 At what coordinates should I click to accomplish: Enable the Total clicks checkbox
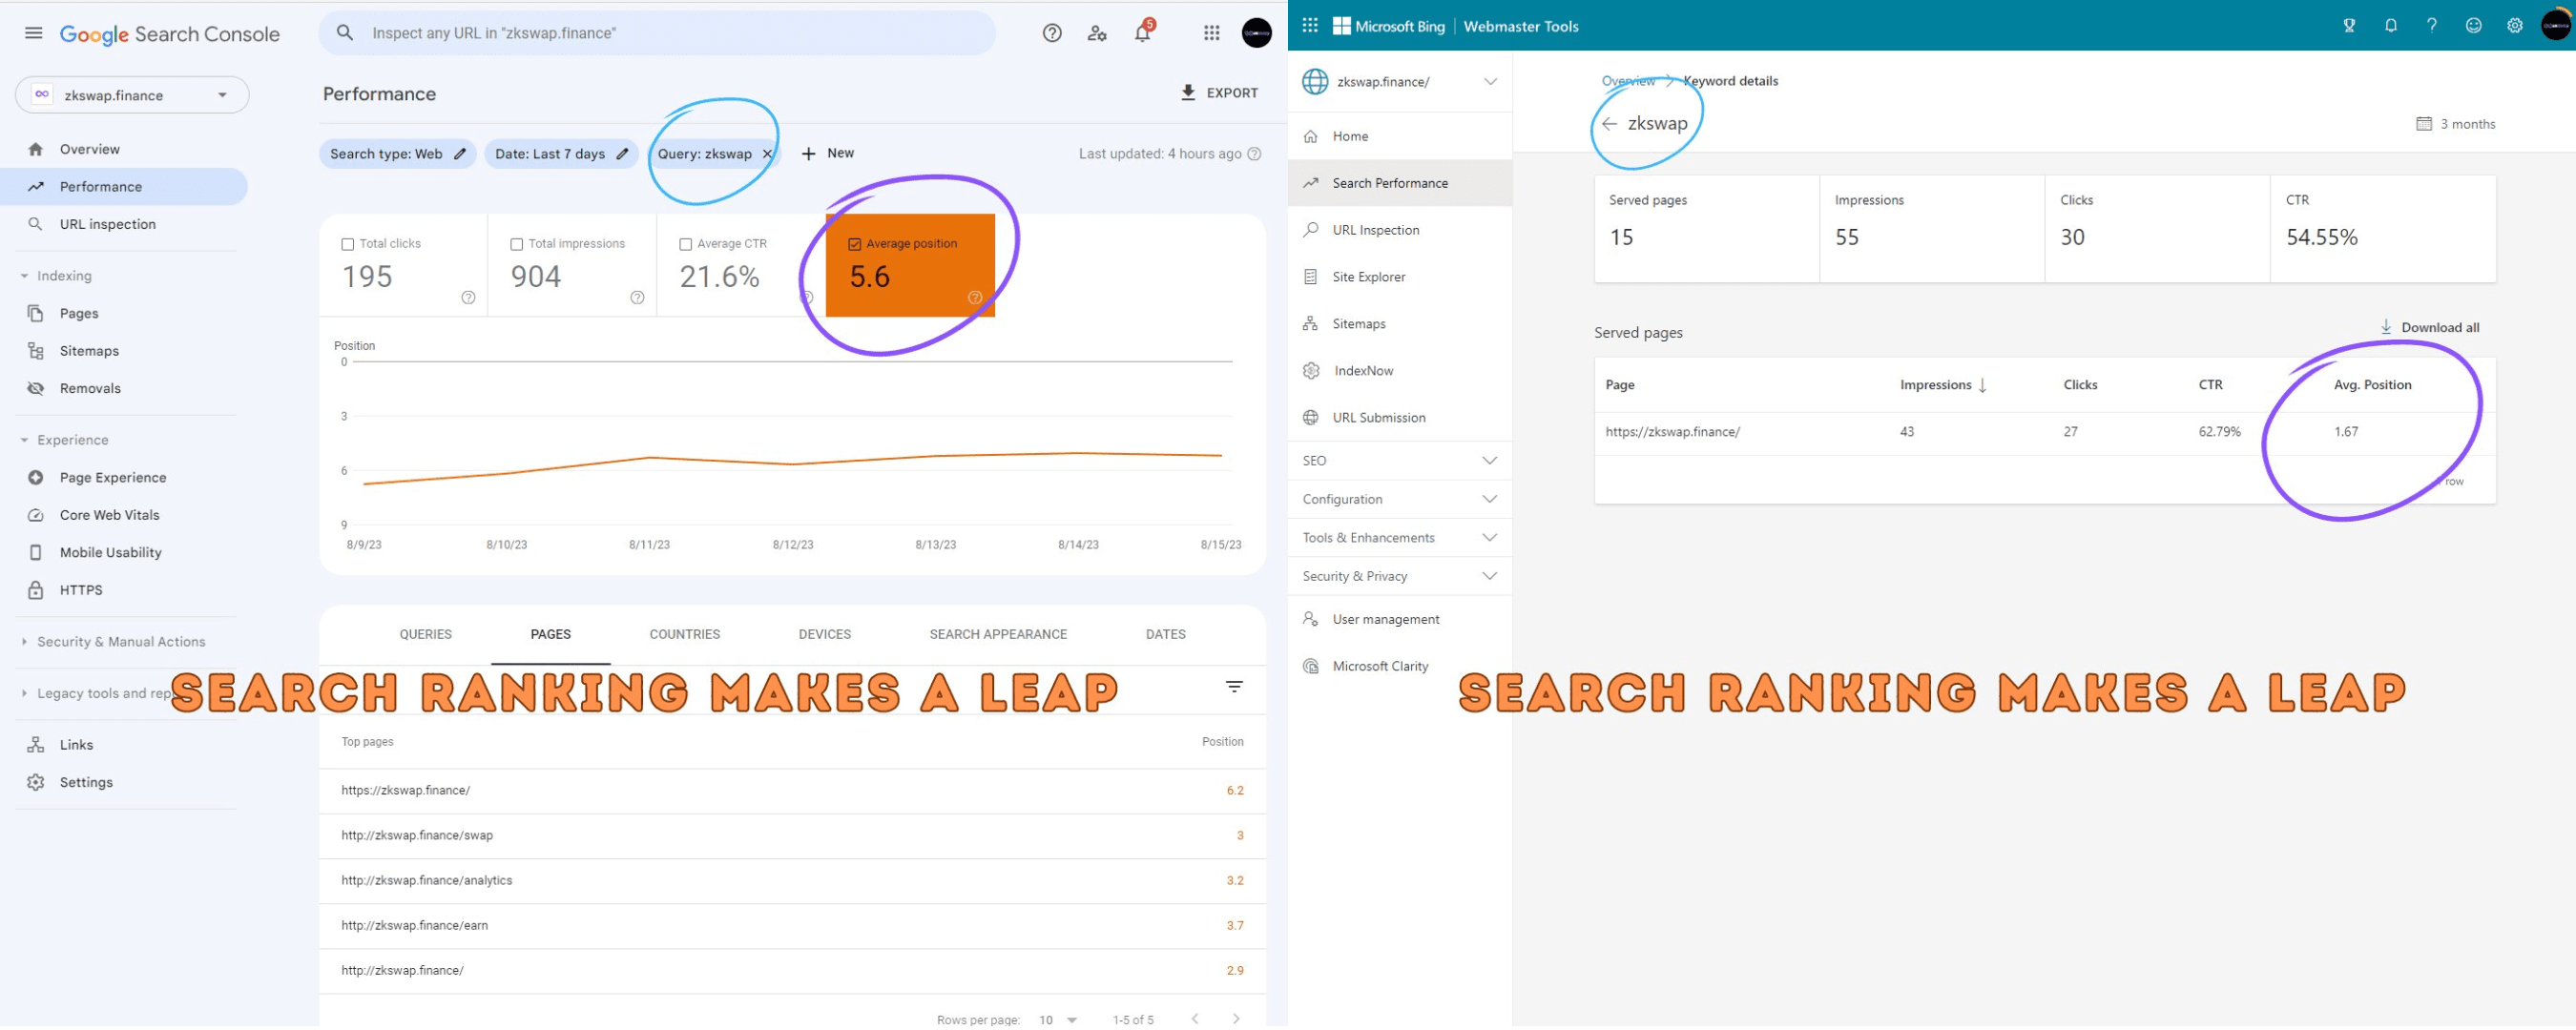coord(348,244)
